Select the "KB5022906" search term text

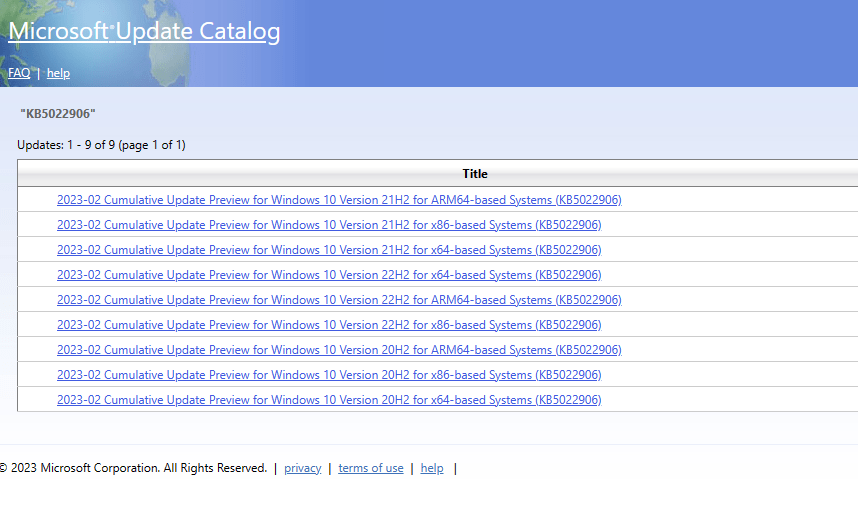click(57, 114)
